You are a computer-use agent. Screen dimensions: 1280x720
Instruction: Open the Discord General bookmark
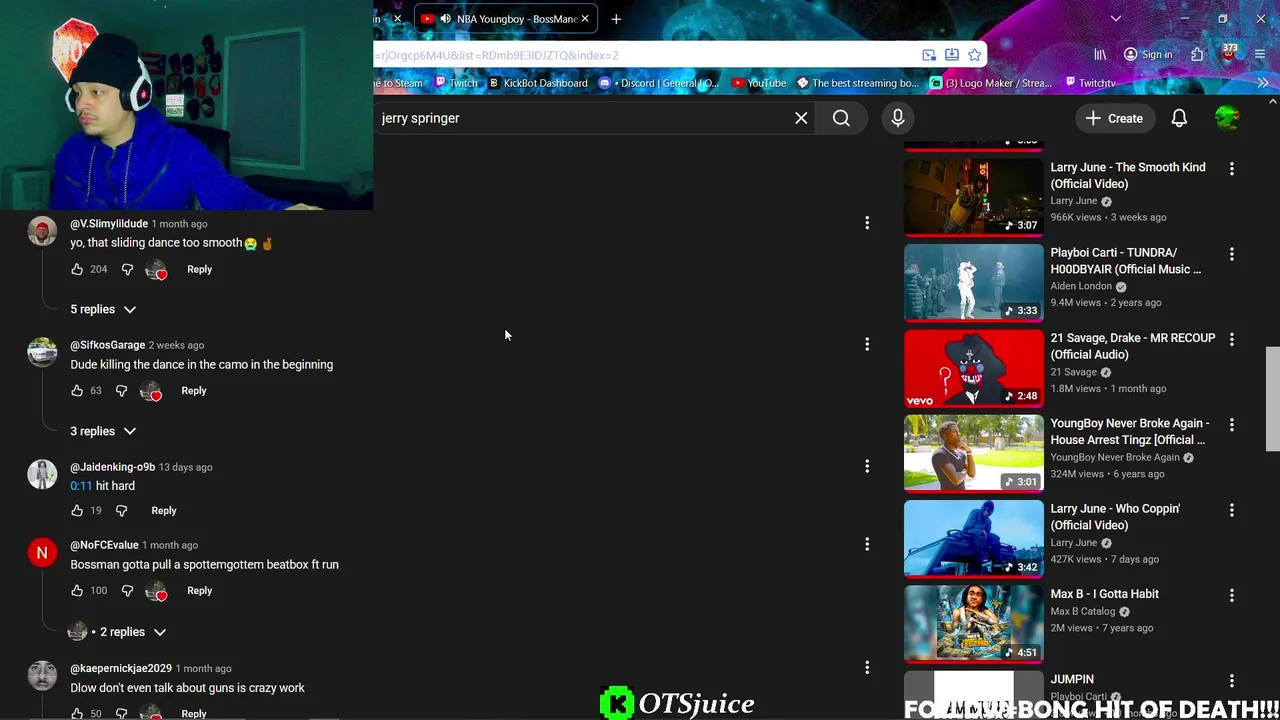[659, 83]
